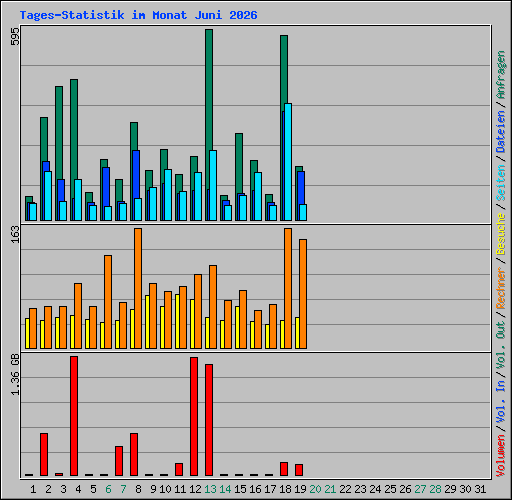Click the yellow Besuche bar for day 9
Screen dimensions: 512x500
point(147,322)
